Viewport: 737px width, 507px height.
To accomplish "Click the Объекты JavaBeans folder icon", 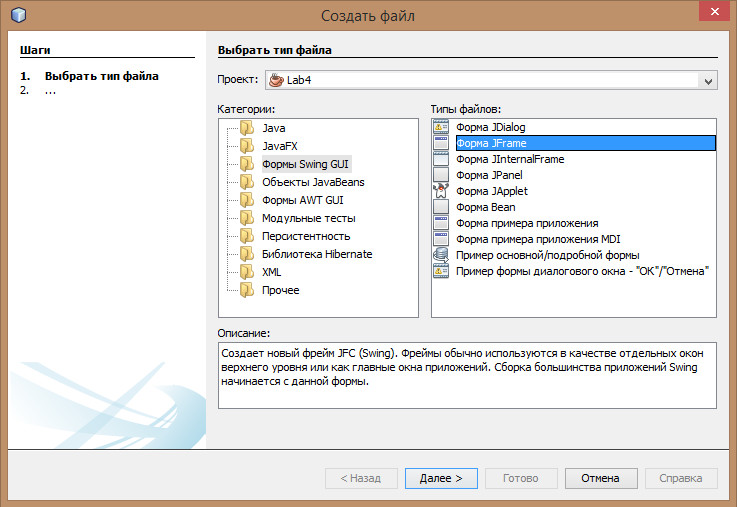I will (247, 182).
